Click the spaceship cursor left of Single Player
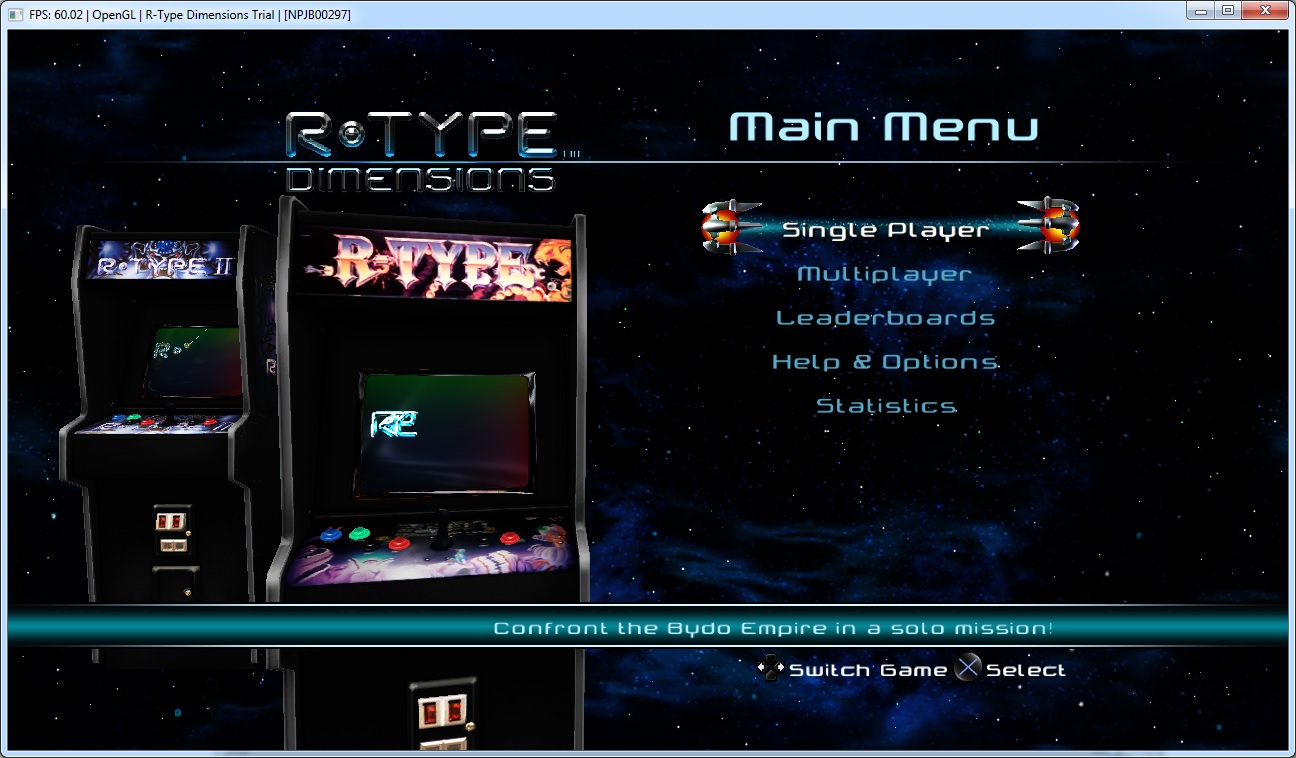 [x=730, y=227]
